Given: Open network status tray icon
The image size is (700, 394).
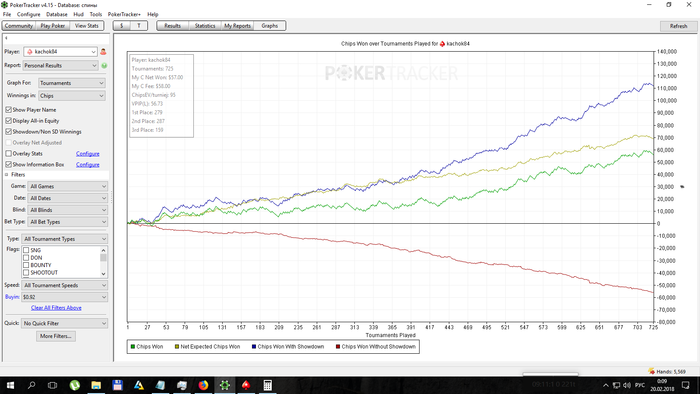Looking at the screenshot, I should coord(617,386).
